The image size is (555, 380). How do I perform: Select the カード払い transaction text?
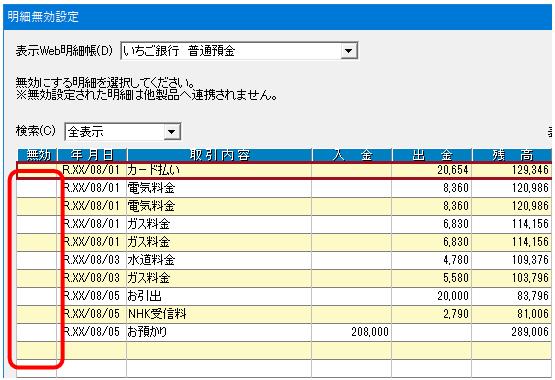[x=154, y=170]
